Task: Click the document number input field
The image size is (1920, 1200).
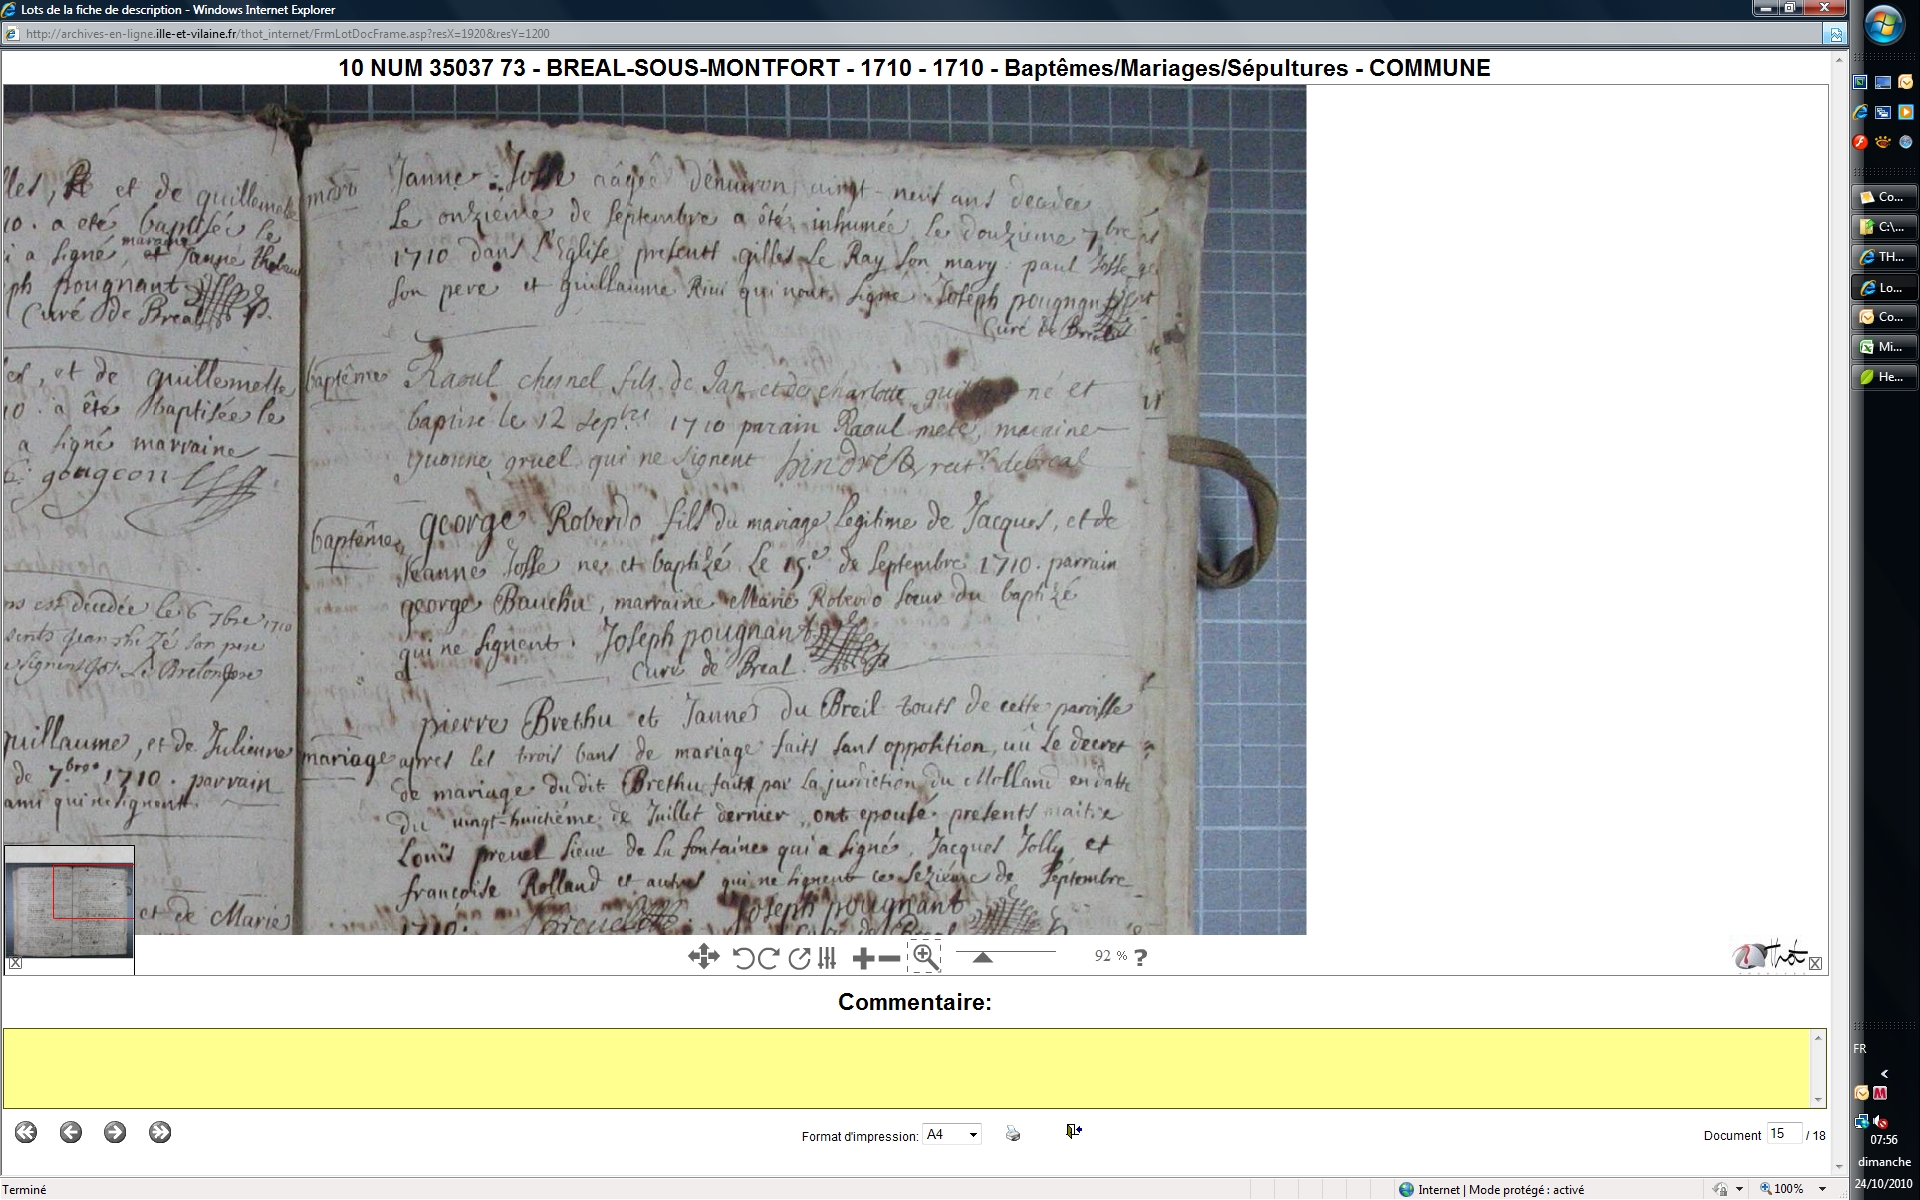Action: coord(1783,1133)
